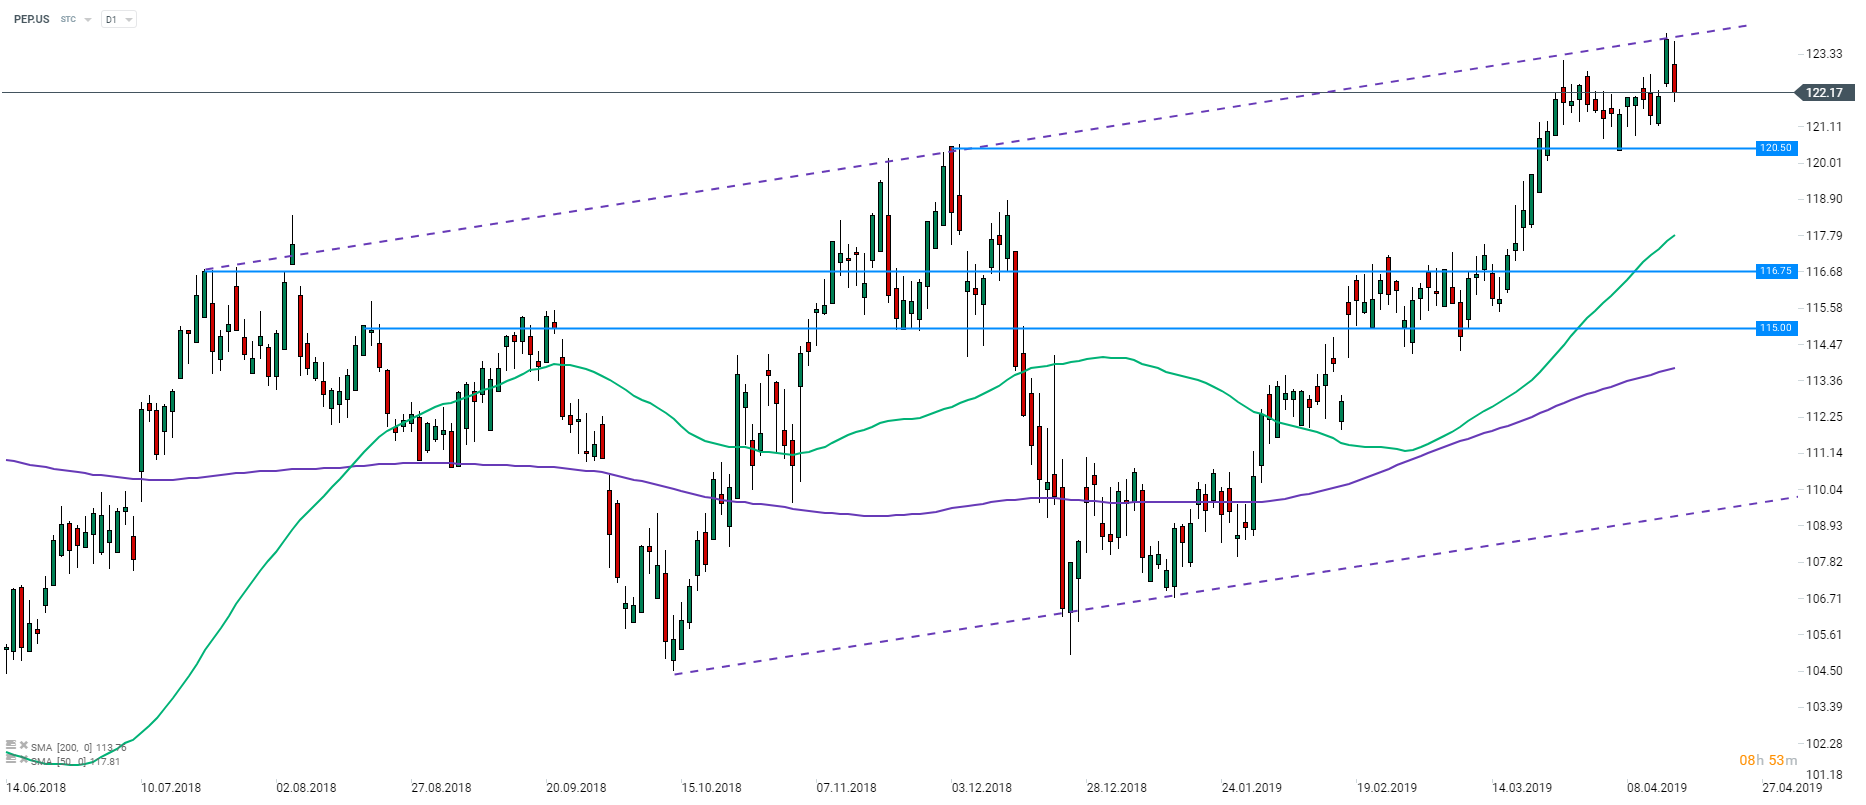
Task: Click the 02.08.2018 date on time axis
Action: 306,788
